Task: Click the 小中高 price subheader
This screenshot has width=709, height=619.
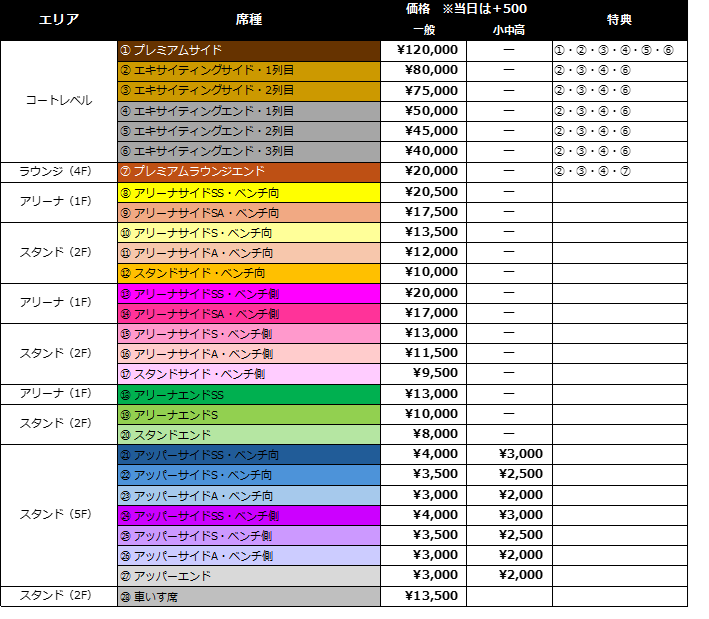Action: tap(508, 30)
